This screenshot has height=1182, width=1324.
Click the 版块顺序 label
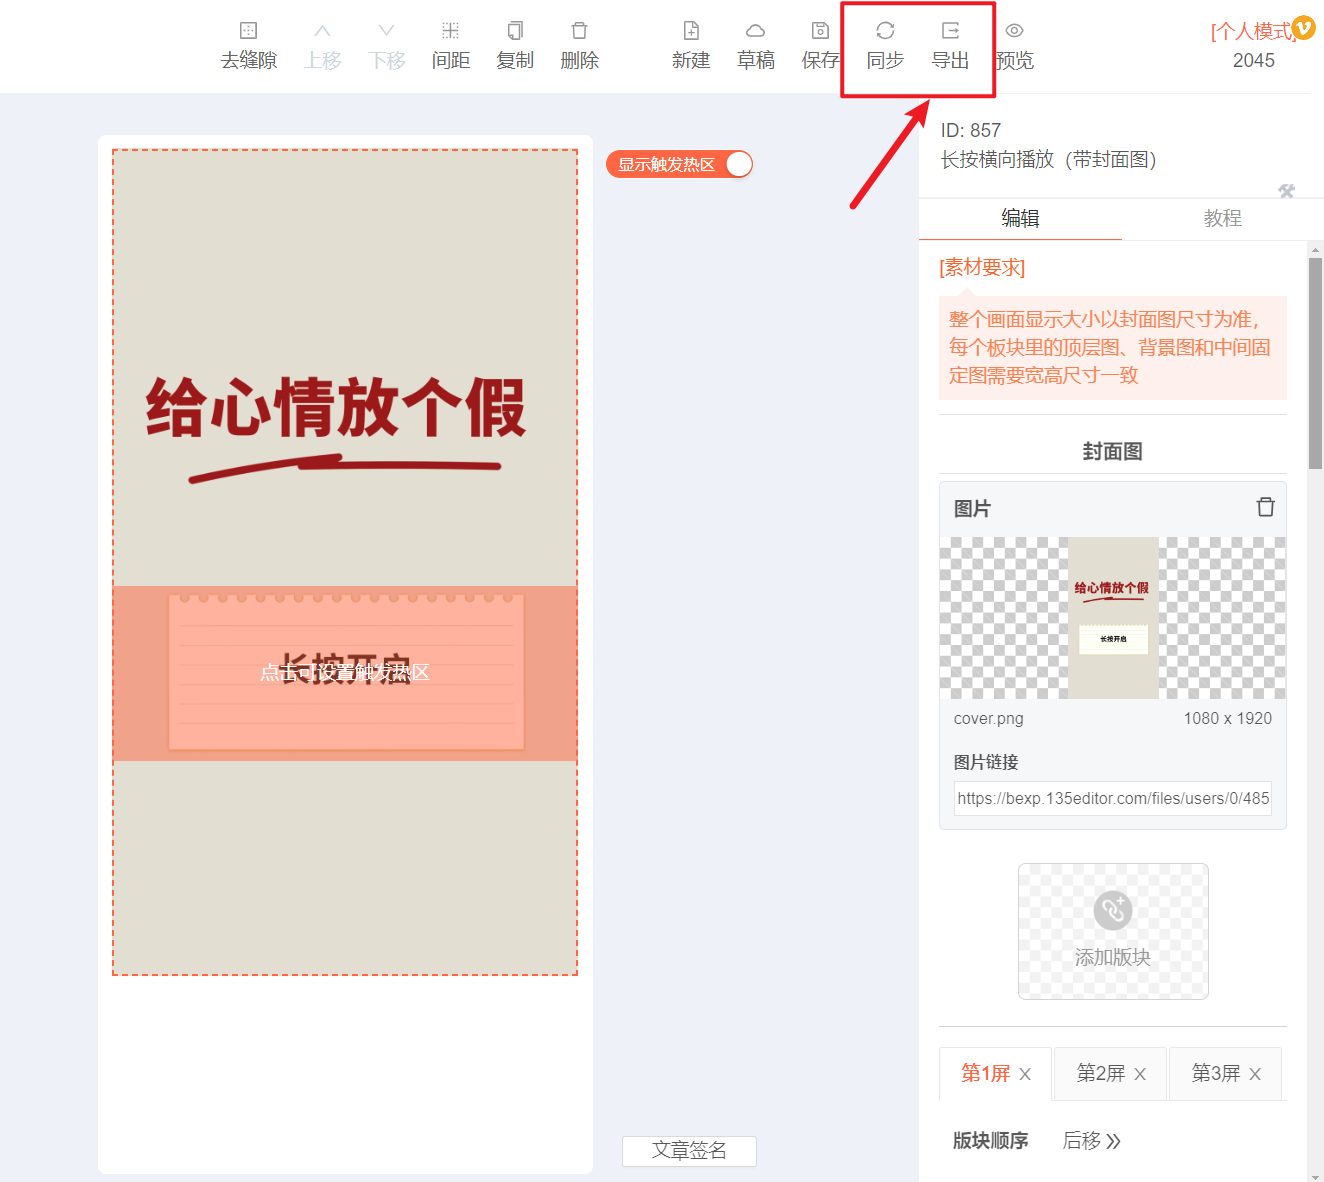pos(990,1141)
